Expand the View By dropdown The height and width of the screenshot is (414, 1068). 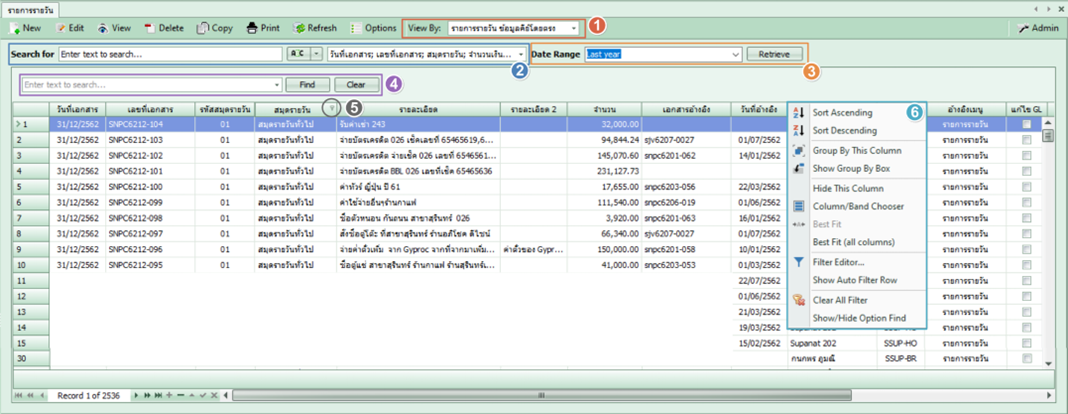[574, 28]
